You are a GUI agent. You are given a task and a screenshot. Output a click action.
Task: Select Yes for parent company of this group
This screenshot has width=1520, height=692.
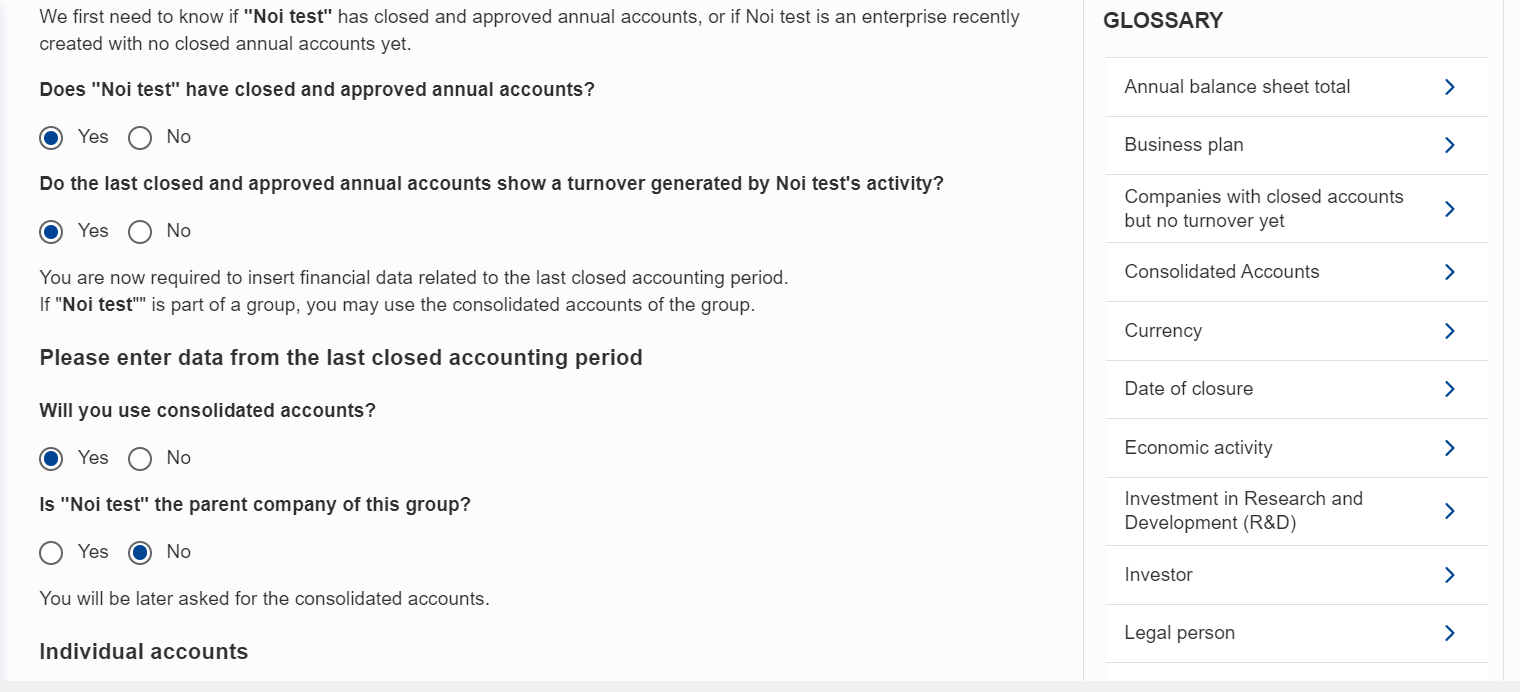click(x=51, y=553)
